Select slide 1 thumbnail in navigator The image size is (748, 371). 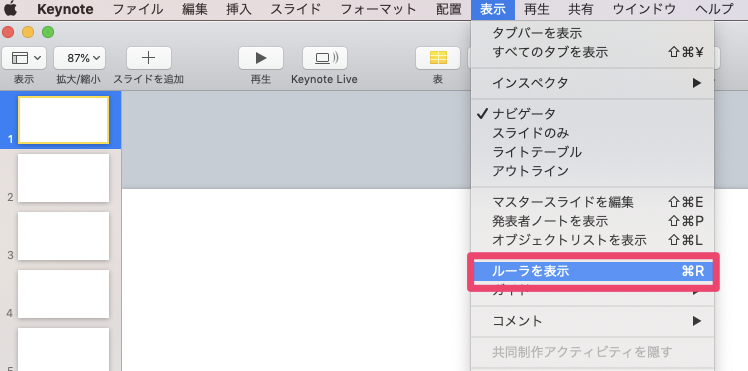[63, 120]
